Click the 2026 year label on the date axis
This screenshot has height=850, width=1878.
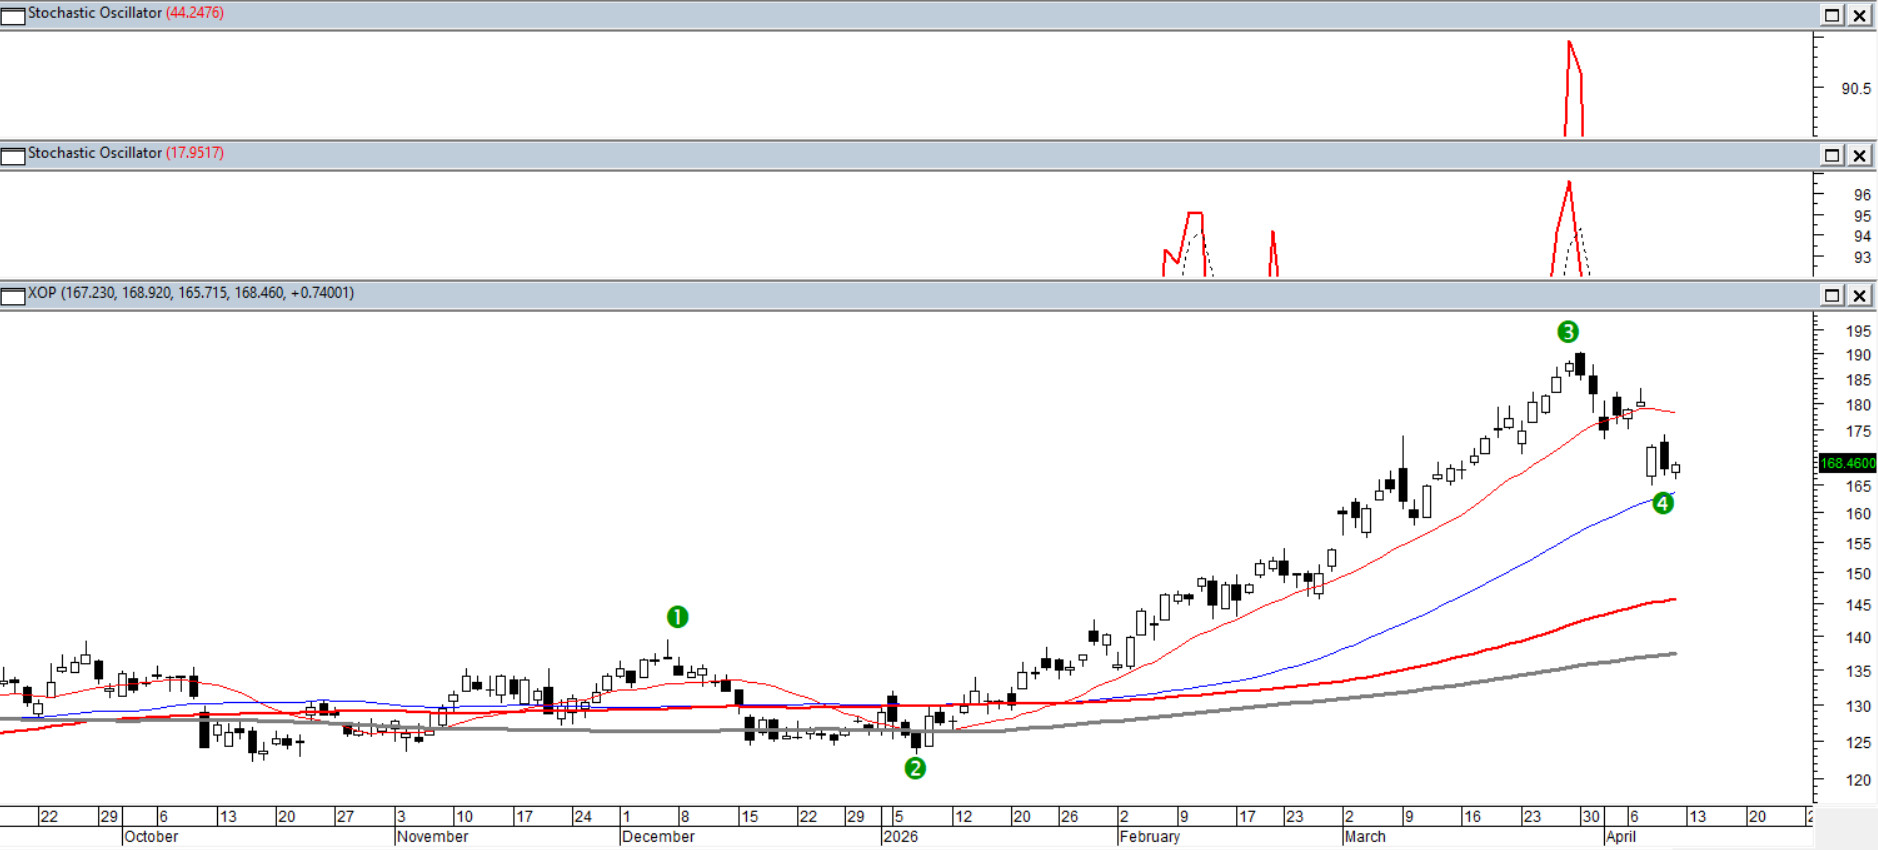(900, 836)
